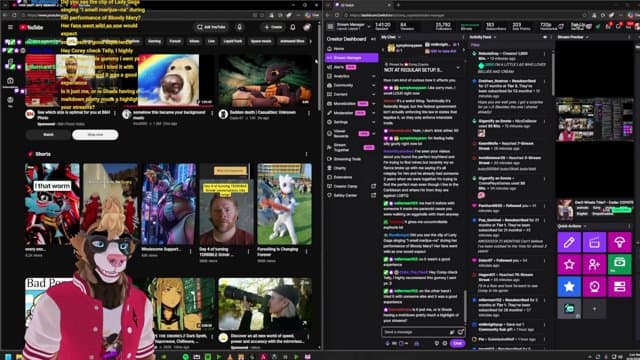Open Extensions in the dashboard sidebar
Image resolution: width=640 pixels, height=360 pixels.
click(x=351, y=177)
